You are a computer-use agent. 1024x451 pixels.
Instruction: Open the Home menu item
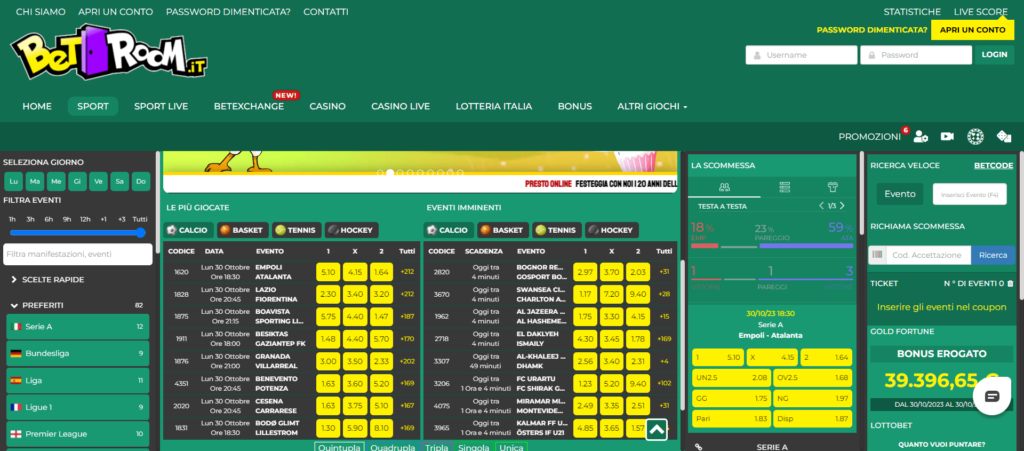click(x=37, y=106)
